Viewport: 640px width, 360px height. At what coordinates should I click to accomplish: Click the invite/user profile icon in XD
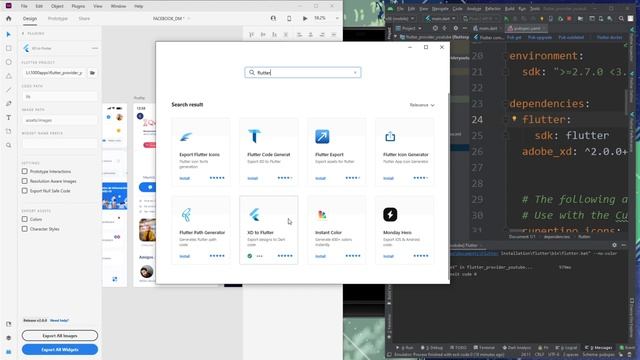pyautogui.click(x=273, y=18)
